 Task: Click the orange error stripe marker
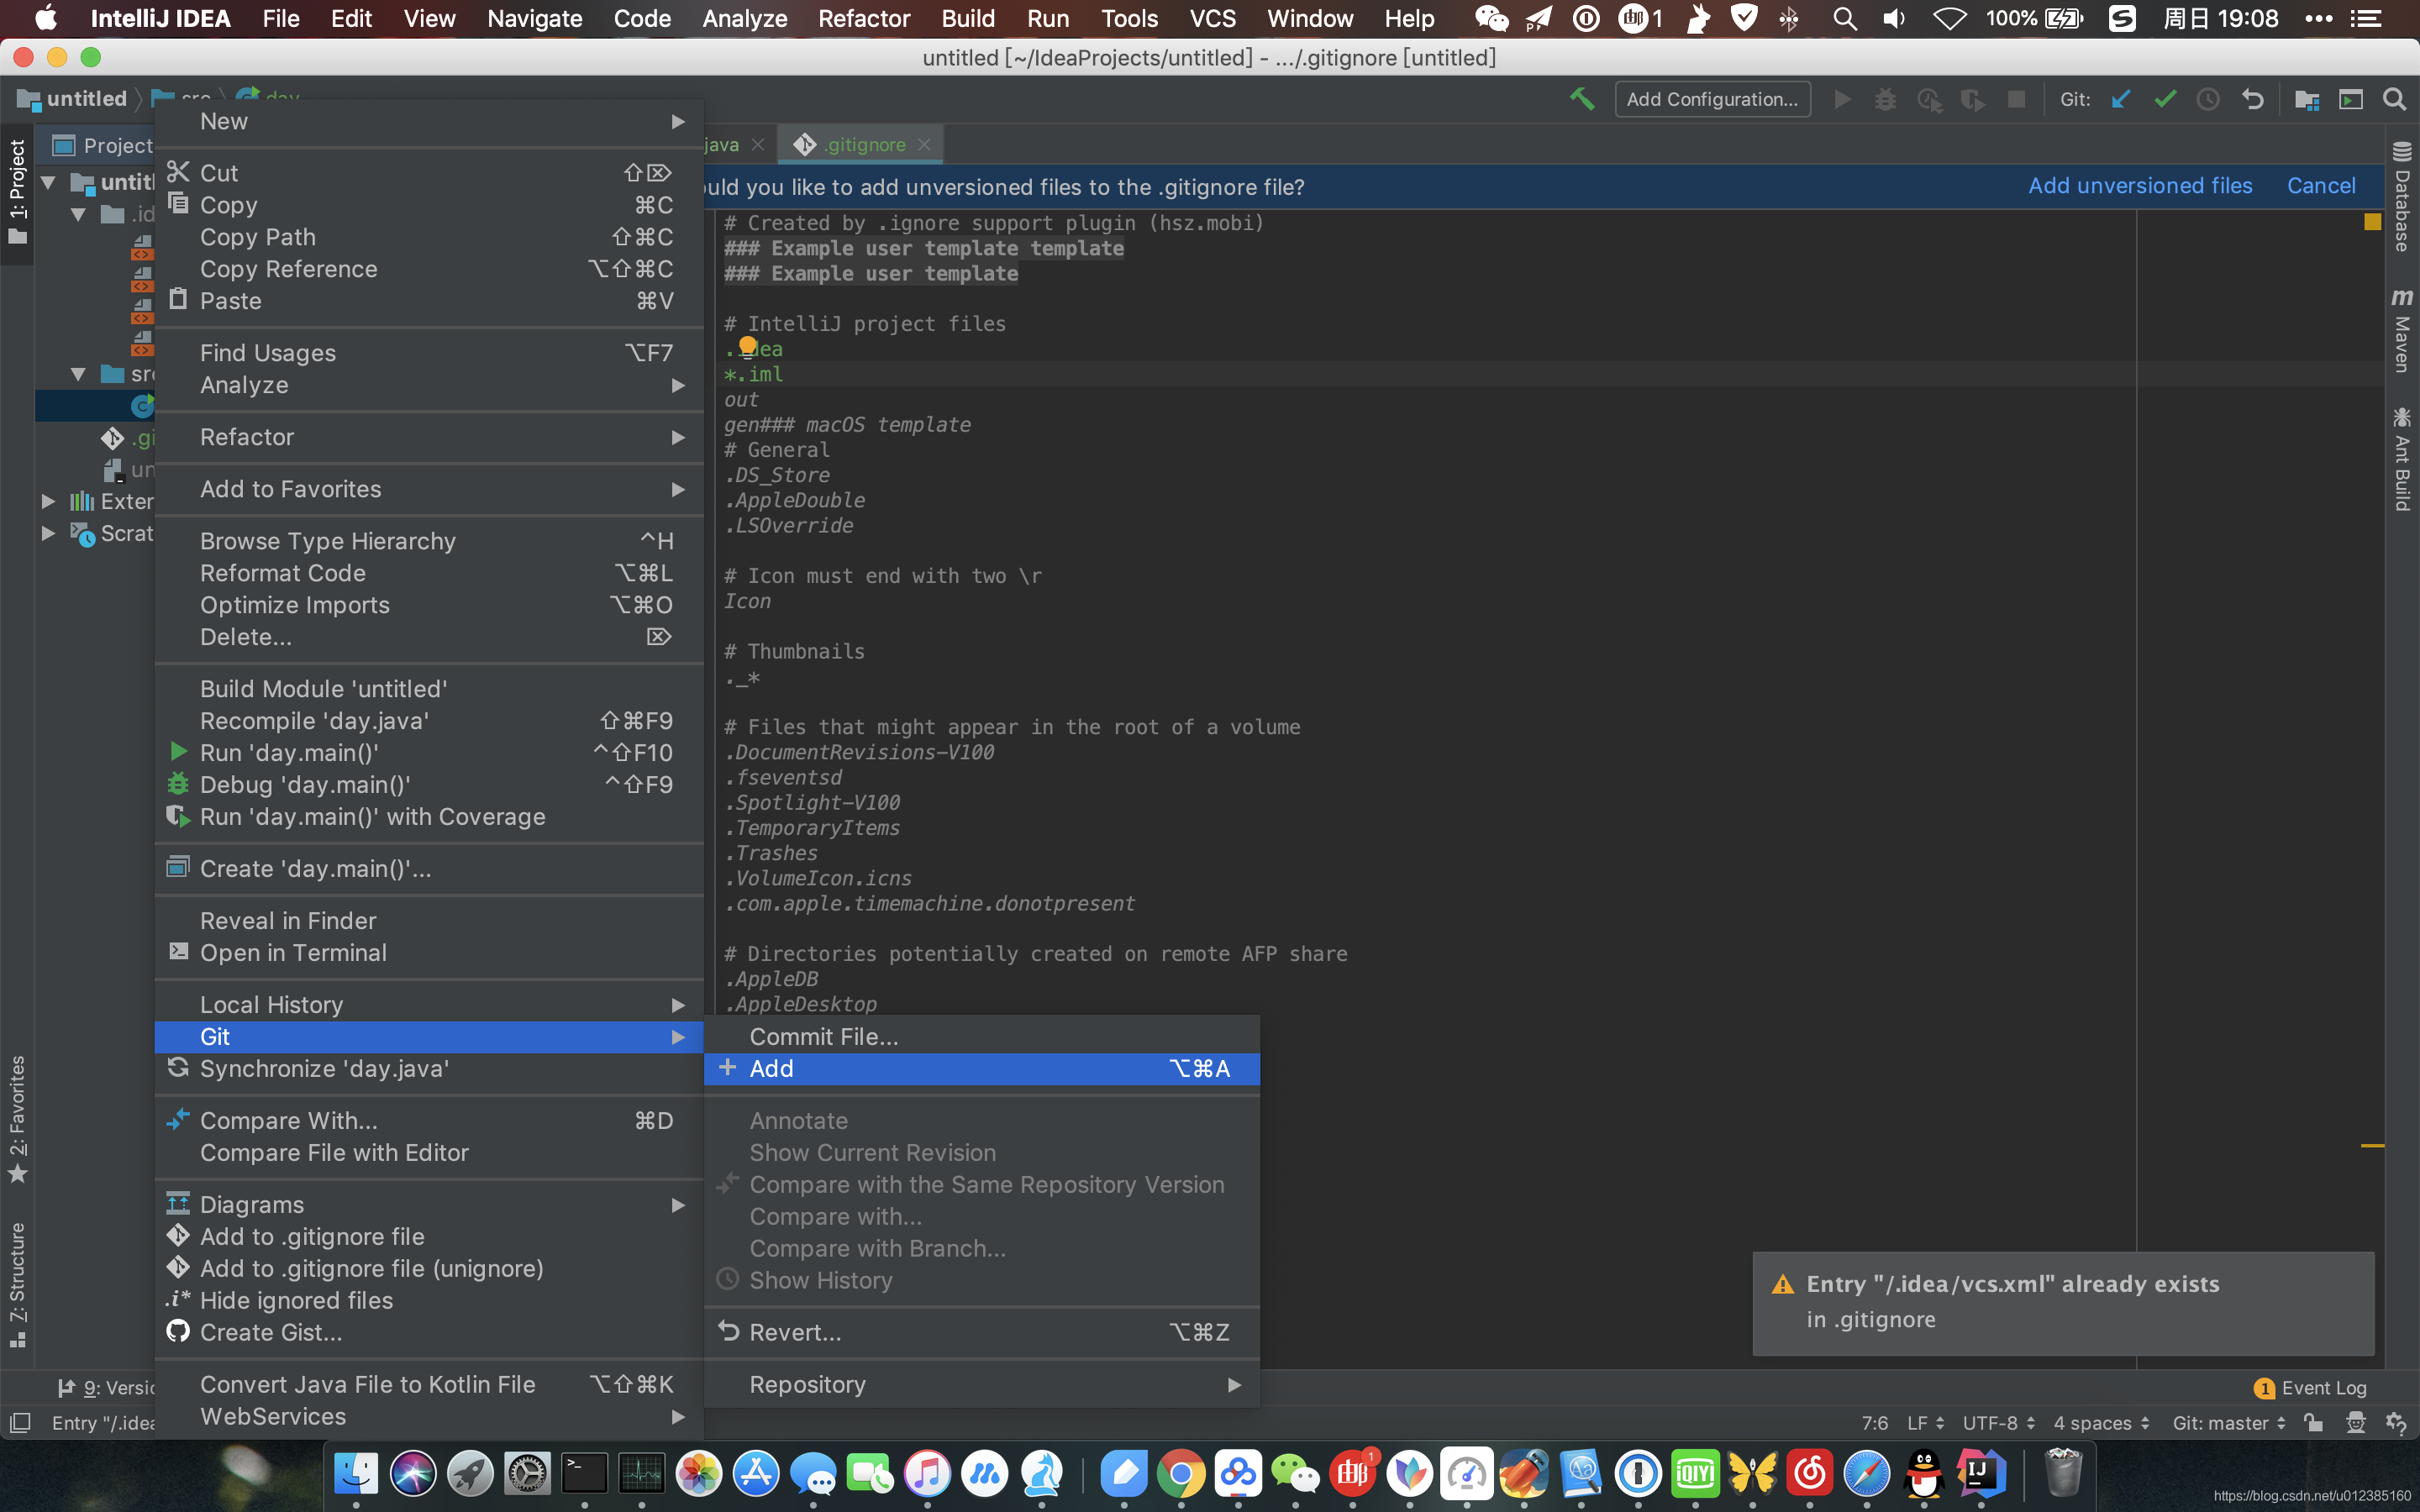[2372, 1146]
